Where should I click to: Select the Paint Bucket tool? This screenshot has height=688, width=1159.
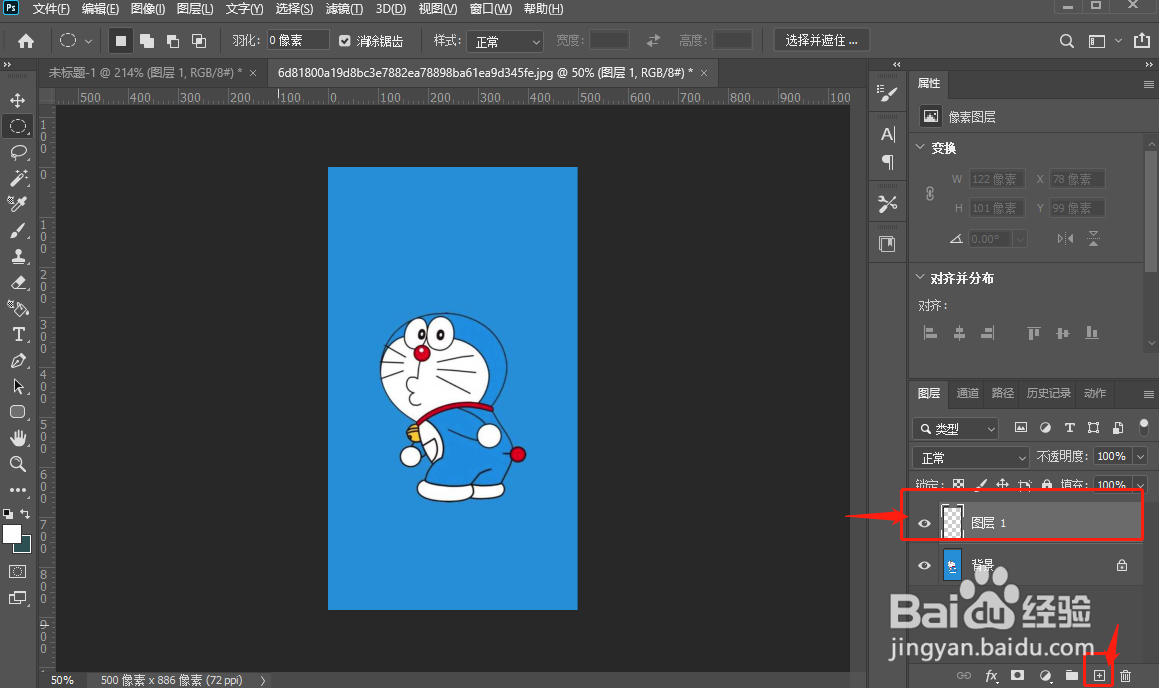(18, 308)
